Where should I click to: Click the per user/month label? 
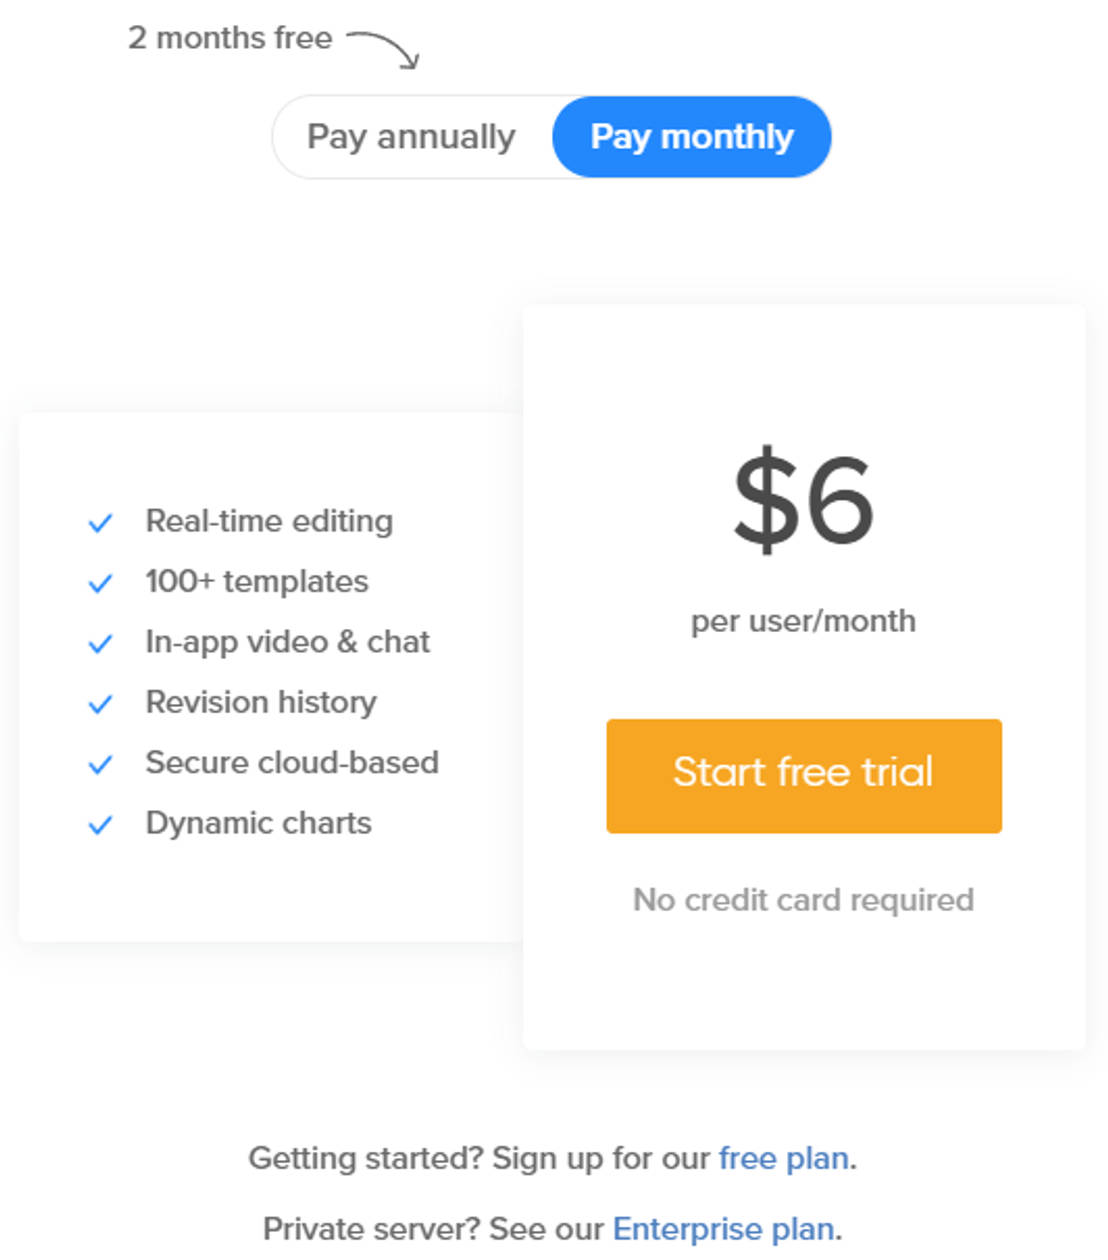pyautogui.click(x=803, y=621)
